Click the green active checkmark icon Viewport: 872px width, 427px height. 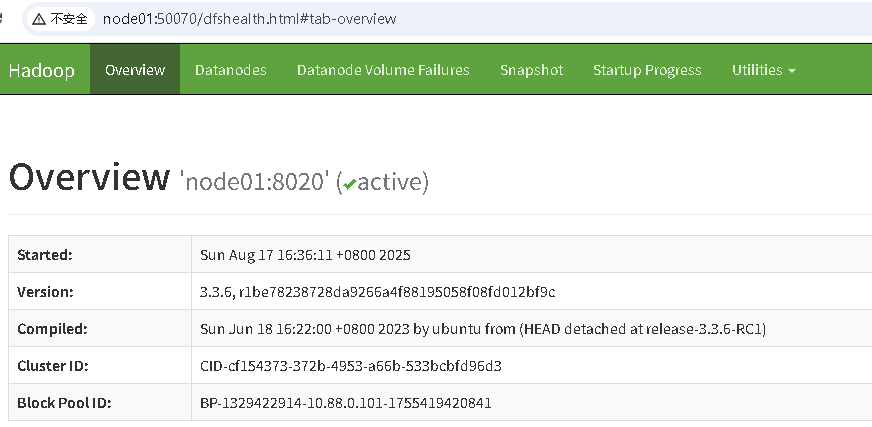coord(349,183)
